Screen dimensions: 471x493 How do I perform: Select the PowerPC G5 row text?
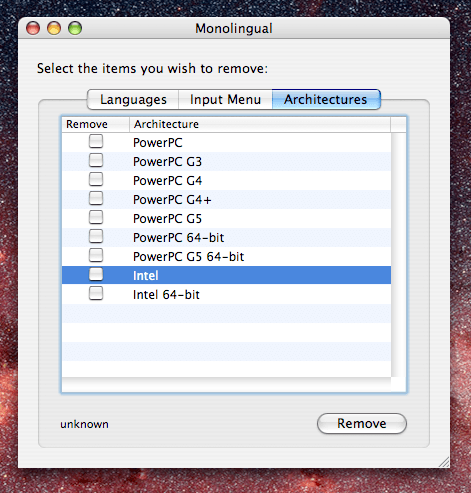coord(167,219)
